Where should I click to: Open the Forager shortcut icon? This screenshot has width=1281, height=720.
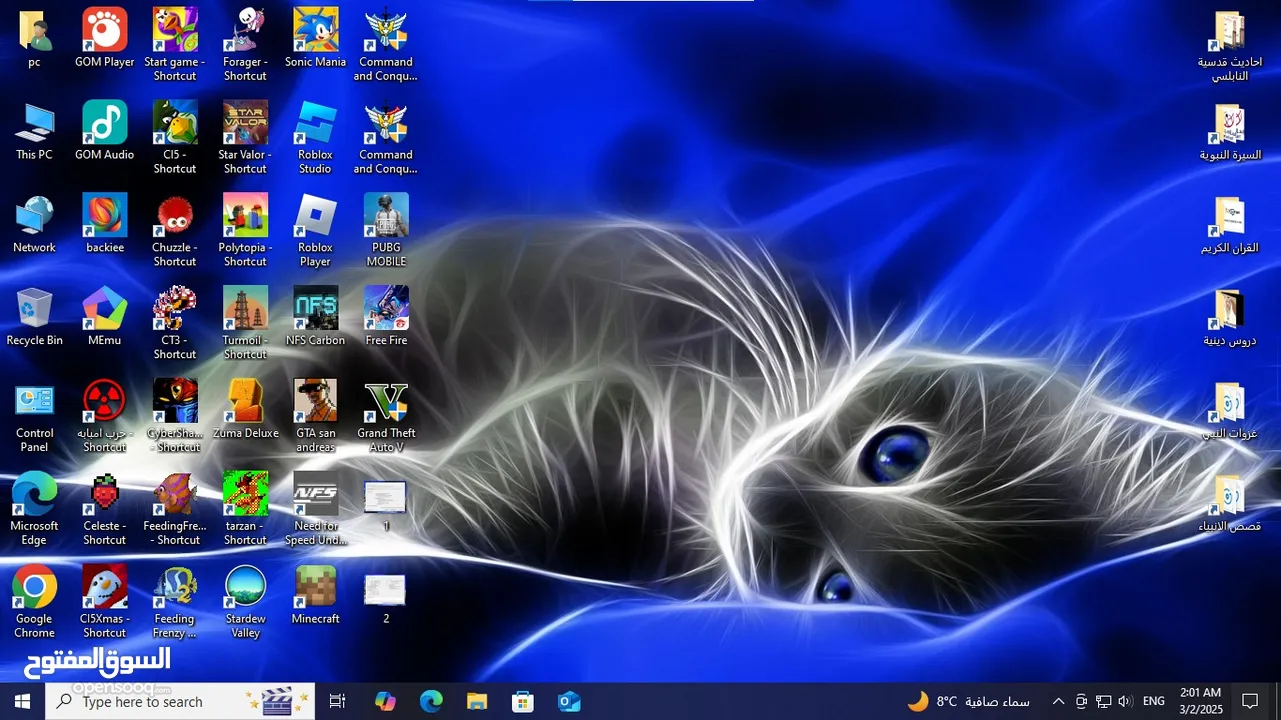click(245, 46)
